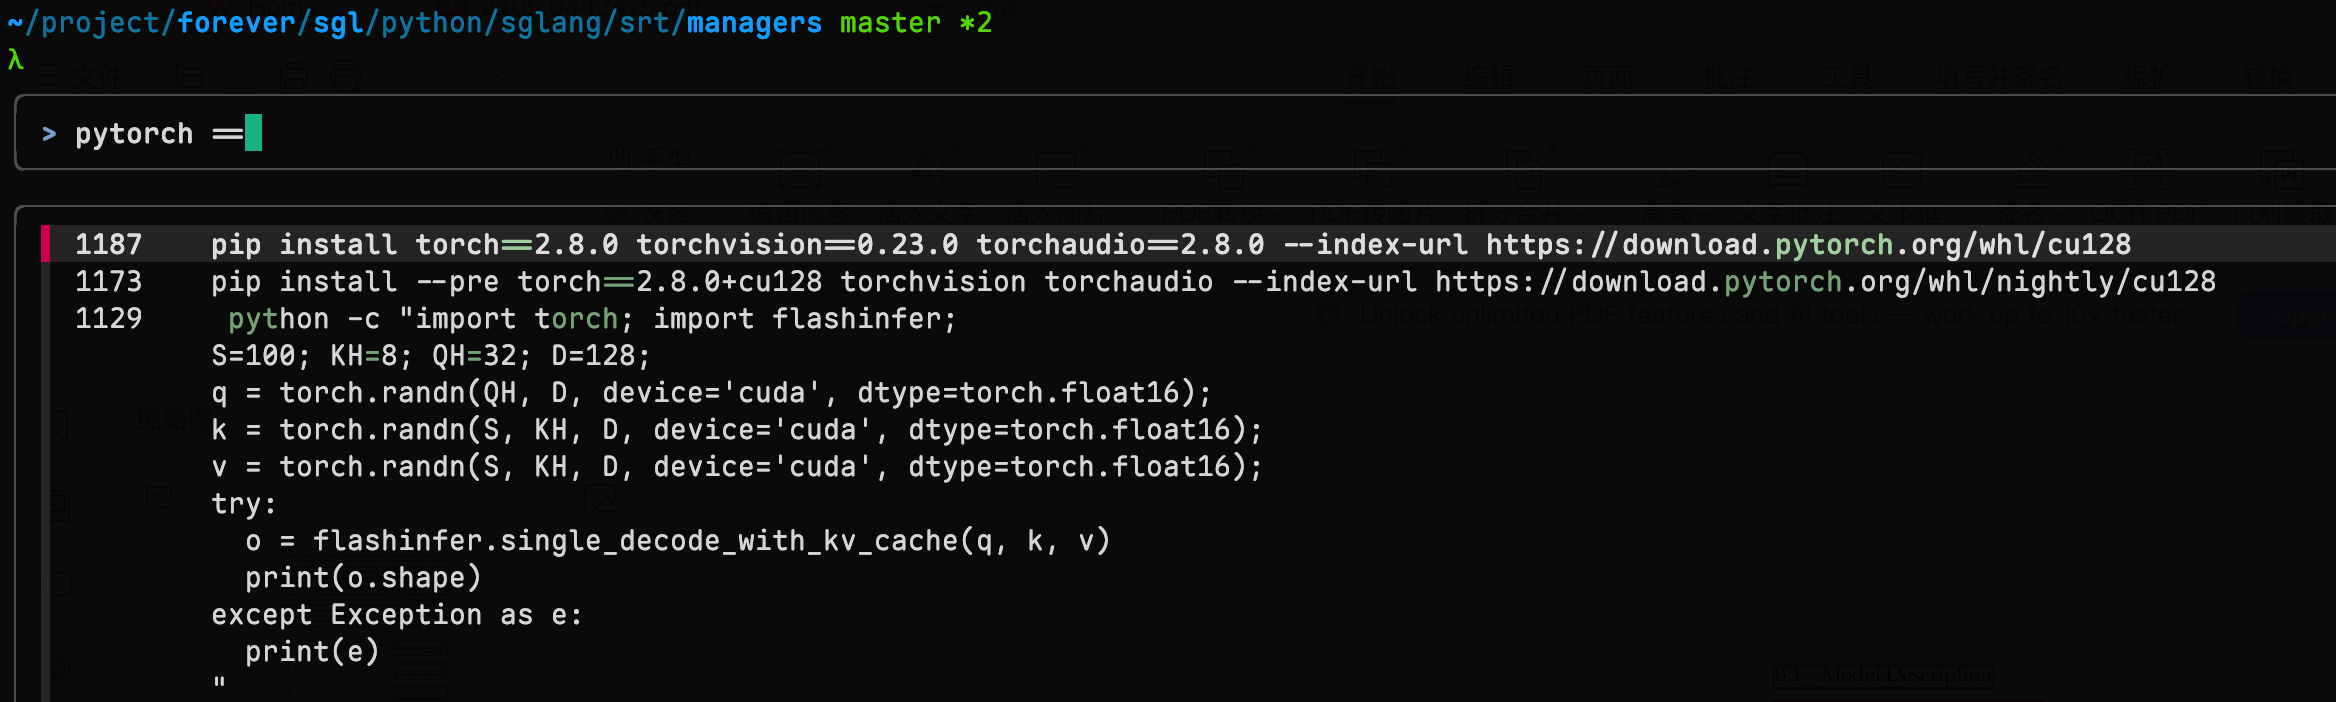Open the pytorch nightly/cu128 index URL
The image size is (2336, 702).
(x=1825, y=282)
